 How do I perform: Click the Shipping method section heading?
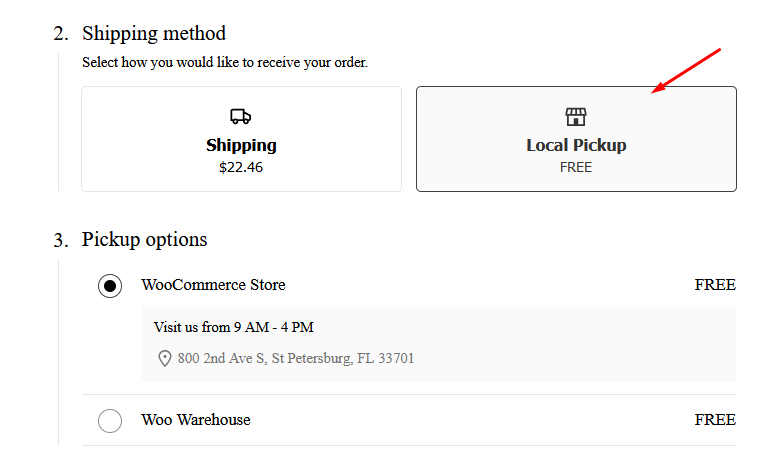[154, 34]
